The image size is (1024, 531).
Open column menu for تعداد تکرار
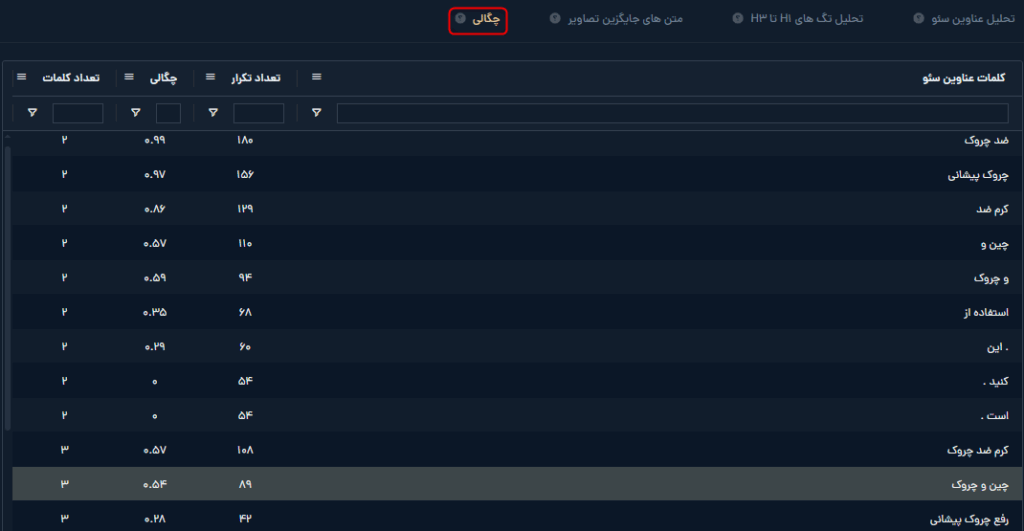tap(211, 77)
